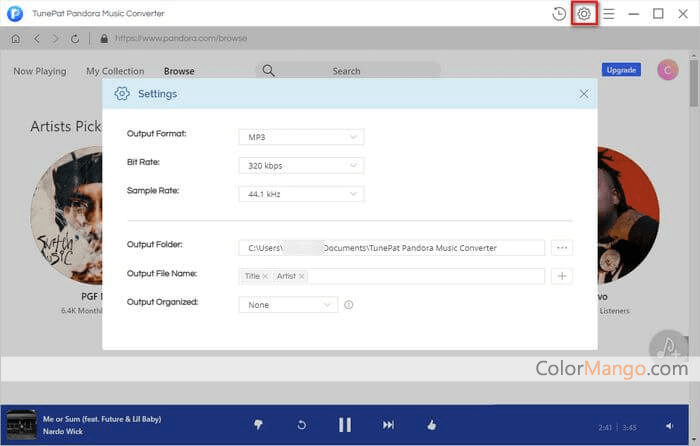Browse for output folder with ellipsis button

click(562, 248)
